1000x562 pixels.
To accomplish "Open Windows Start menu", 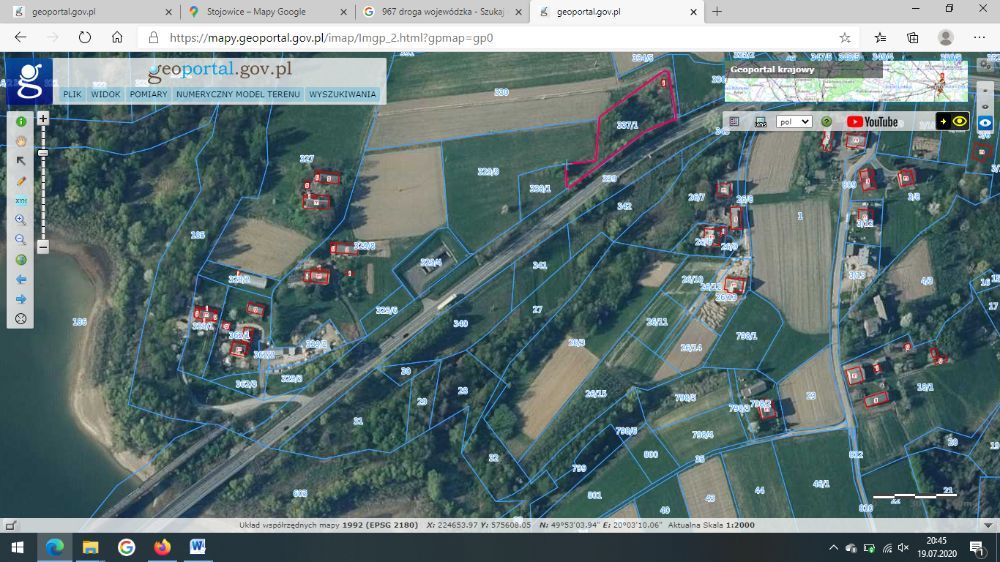I will click(18, 547).
